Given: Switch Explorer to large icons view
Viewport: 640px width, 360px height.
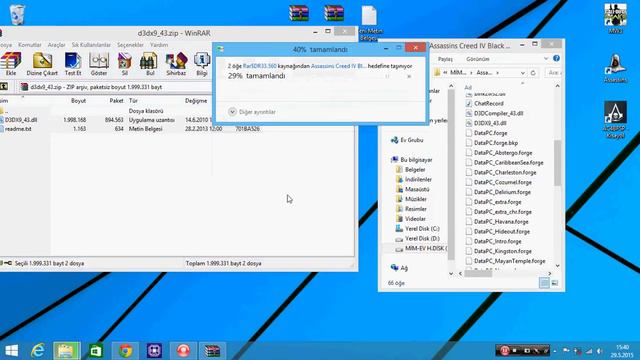Looking at the screenshot, I should pyautogui.click(x=555, y=282).
